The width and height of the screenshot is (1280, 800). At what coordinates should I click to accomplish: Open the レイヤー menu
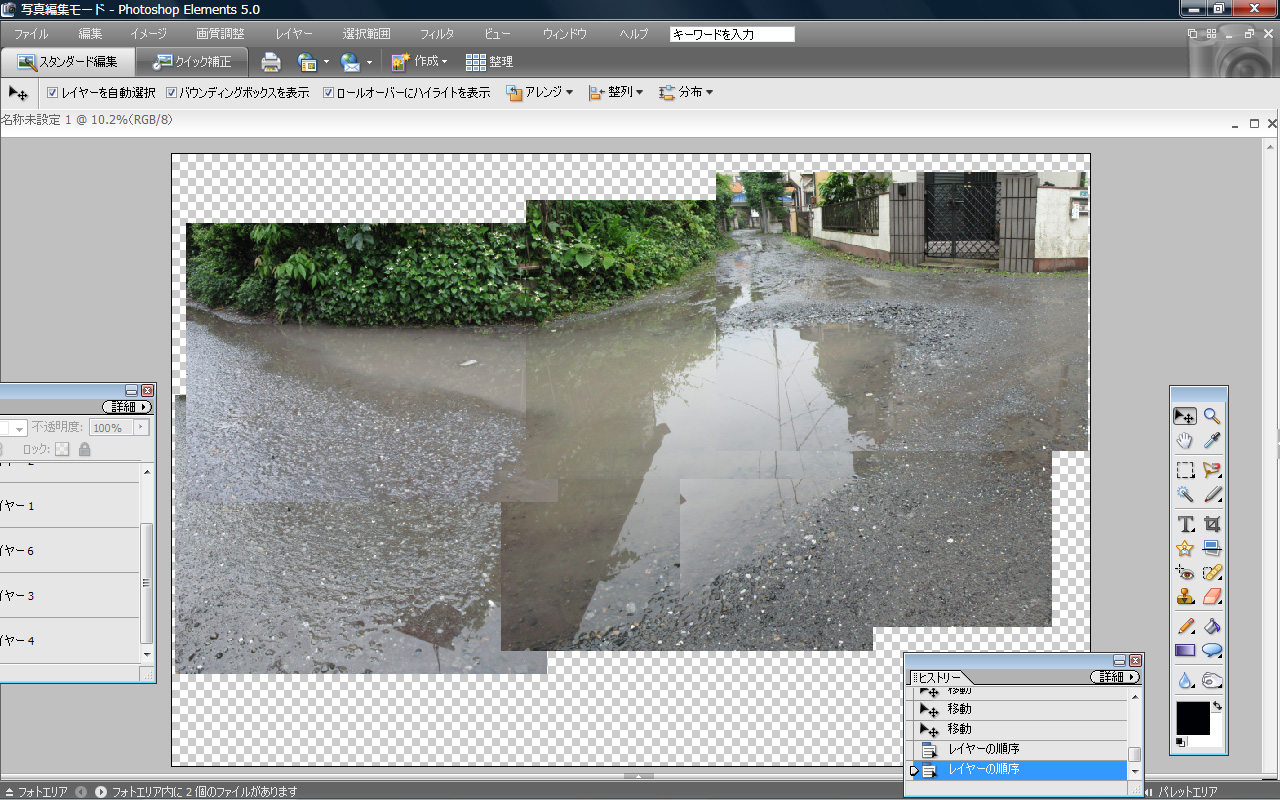[294, 34]
